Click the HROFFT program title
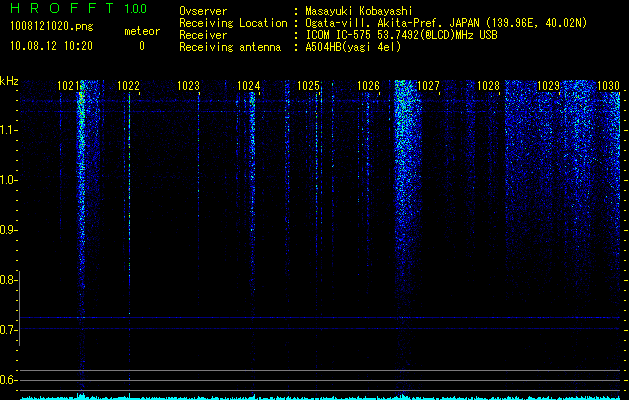Screen dimensions: 629x400 point(62,8)
